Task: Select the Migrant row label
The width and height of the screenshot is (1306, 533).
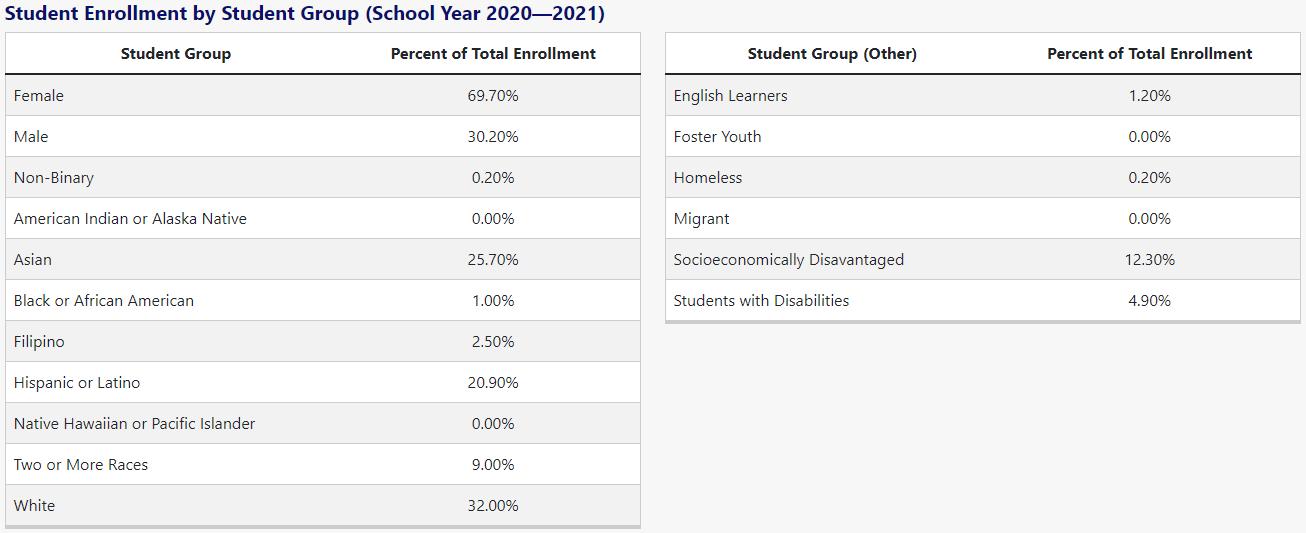Action: click(701, 219)
